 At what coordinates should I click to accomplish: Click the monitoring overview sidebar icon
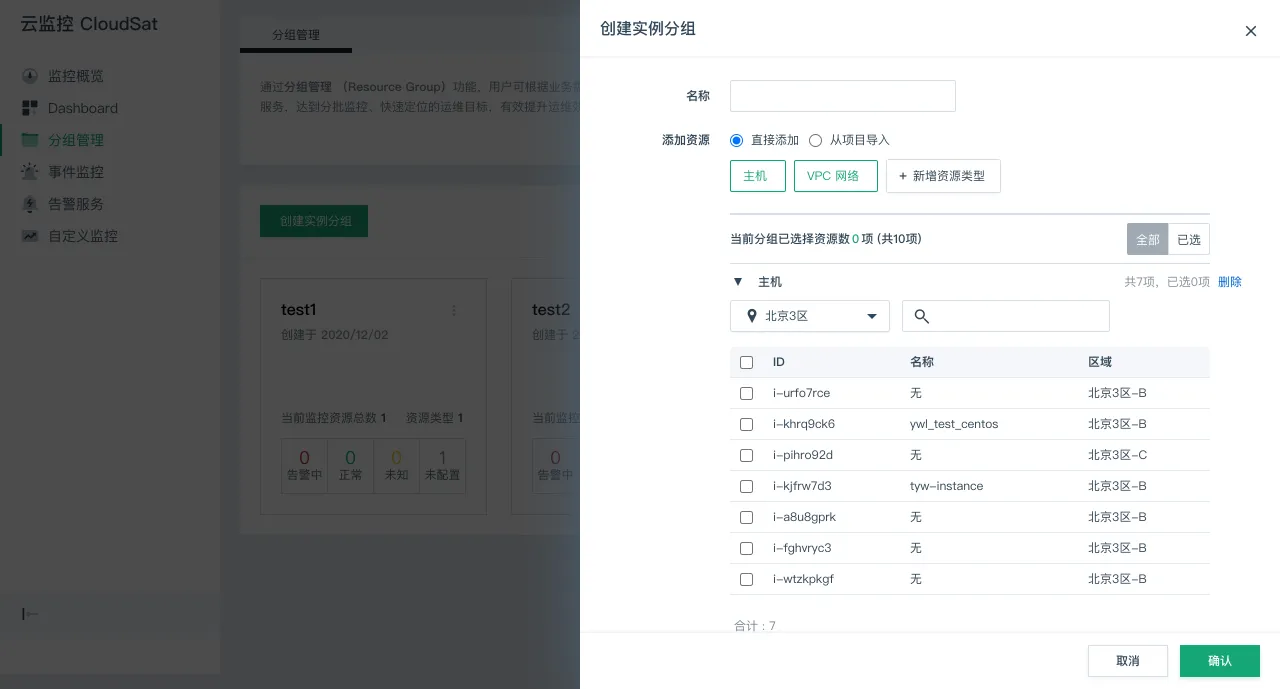click(30, 76)
